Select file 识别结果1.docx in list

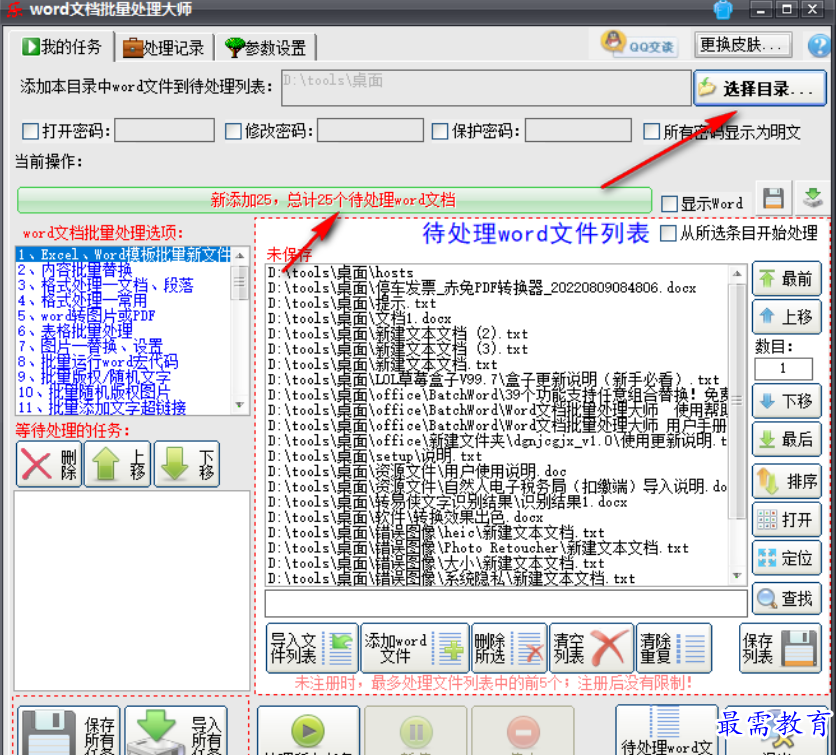coord(448,502)
